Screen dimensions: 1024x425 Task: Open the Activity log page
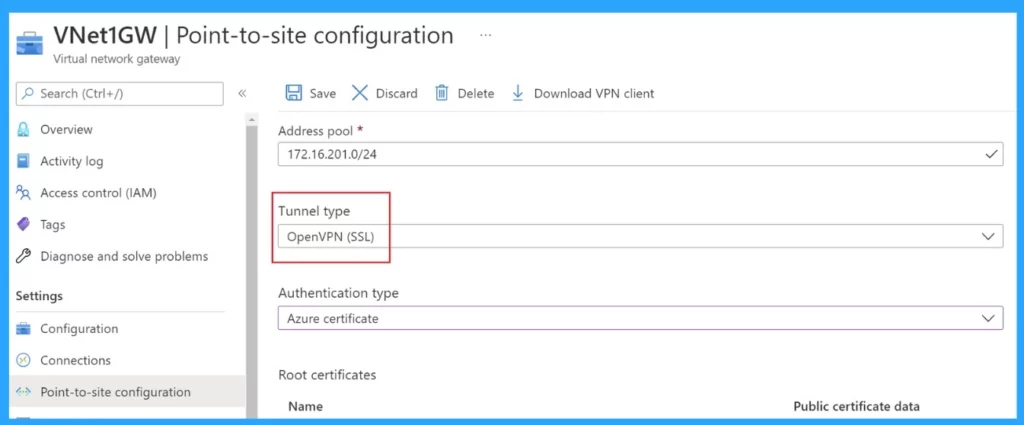pos(72,161)
